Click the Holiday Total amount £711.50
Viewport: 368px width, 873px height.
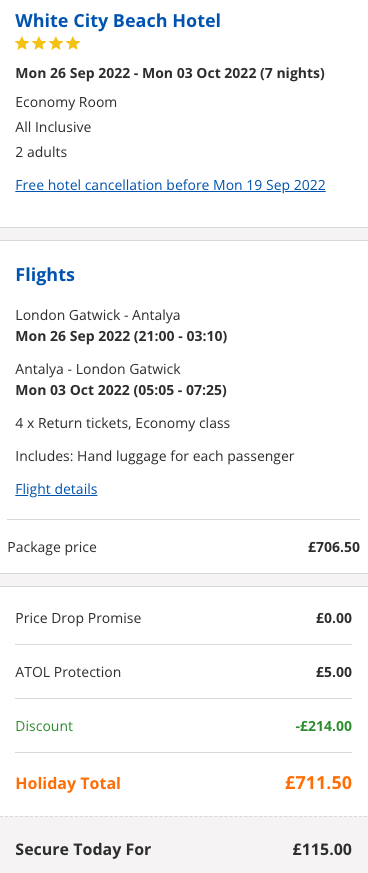[x=318, y=783]
